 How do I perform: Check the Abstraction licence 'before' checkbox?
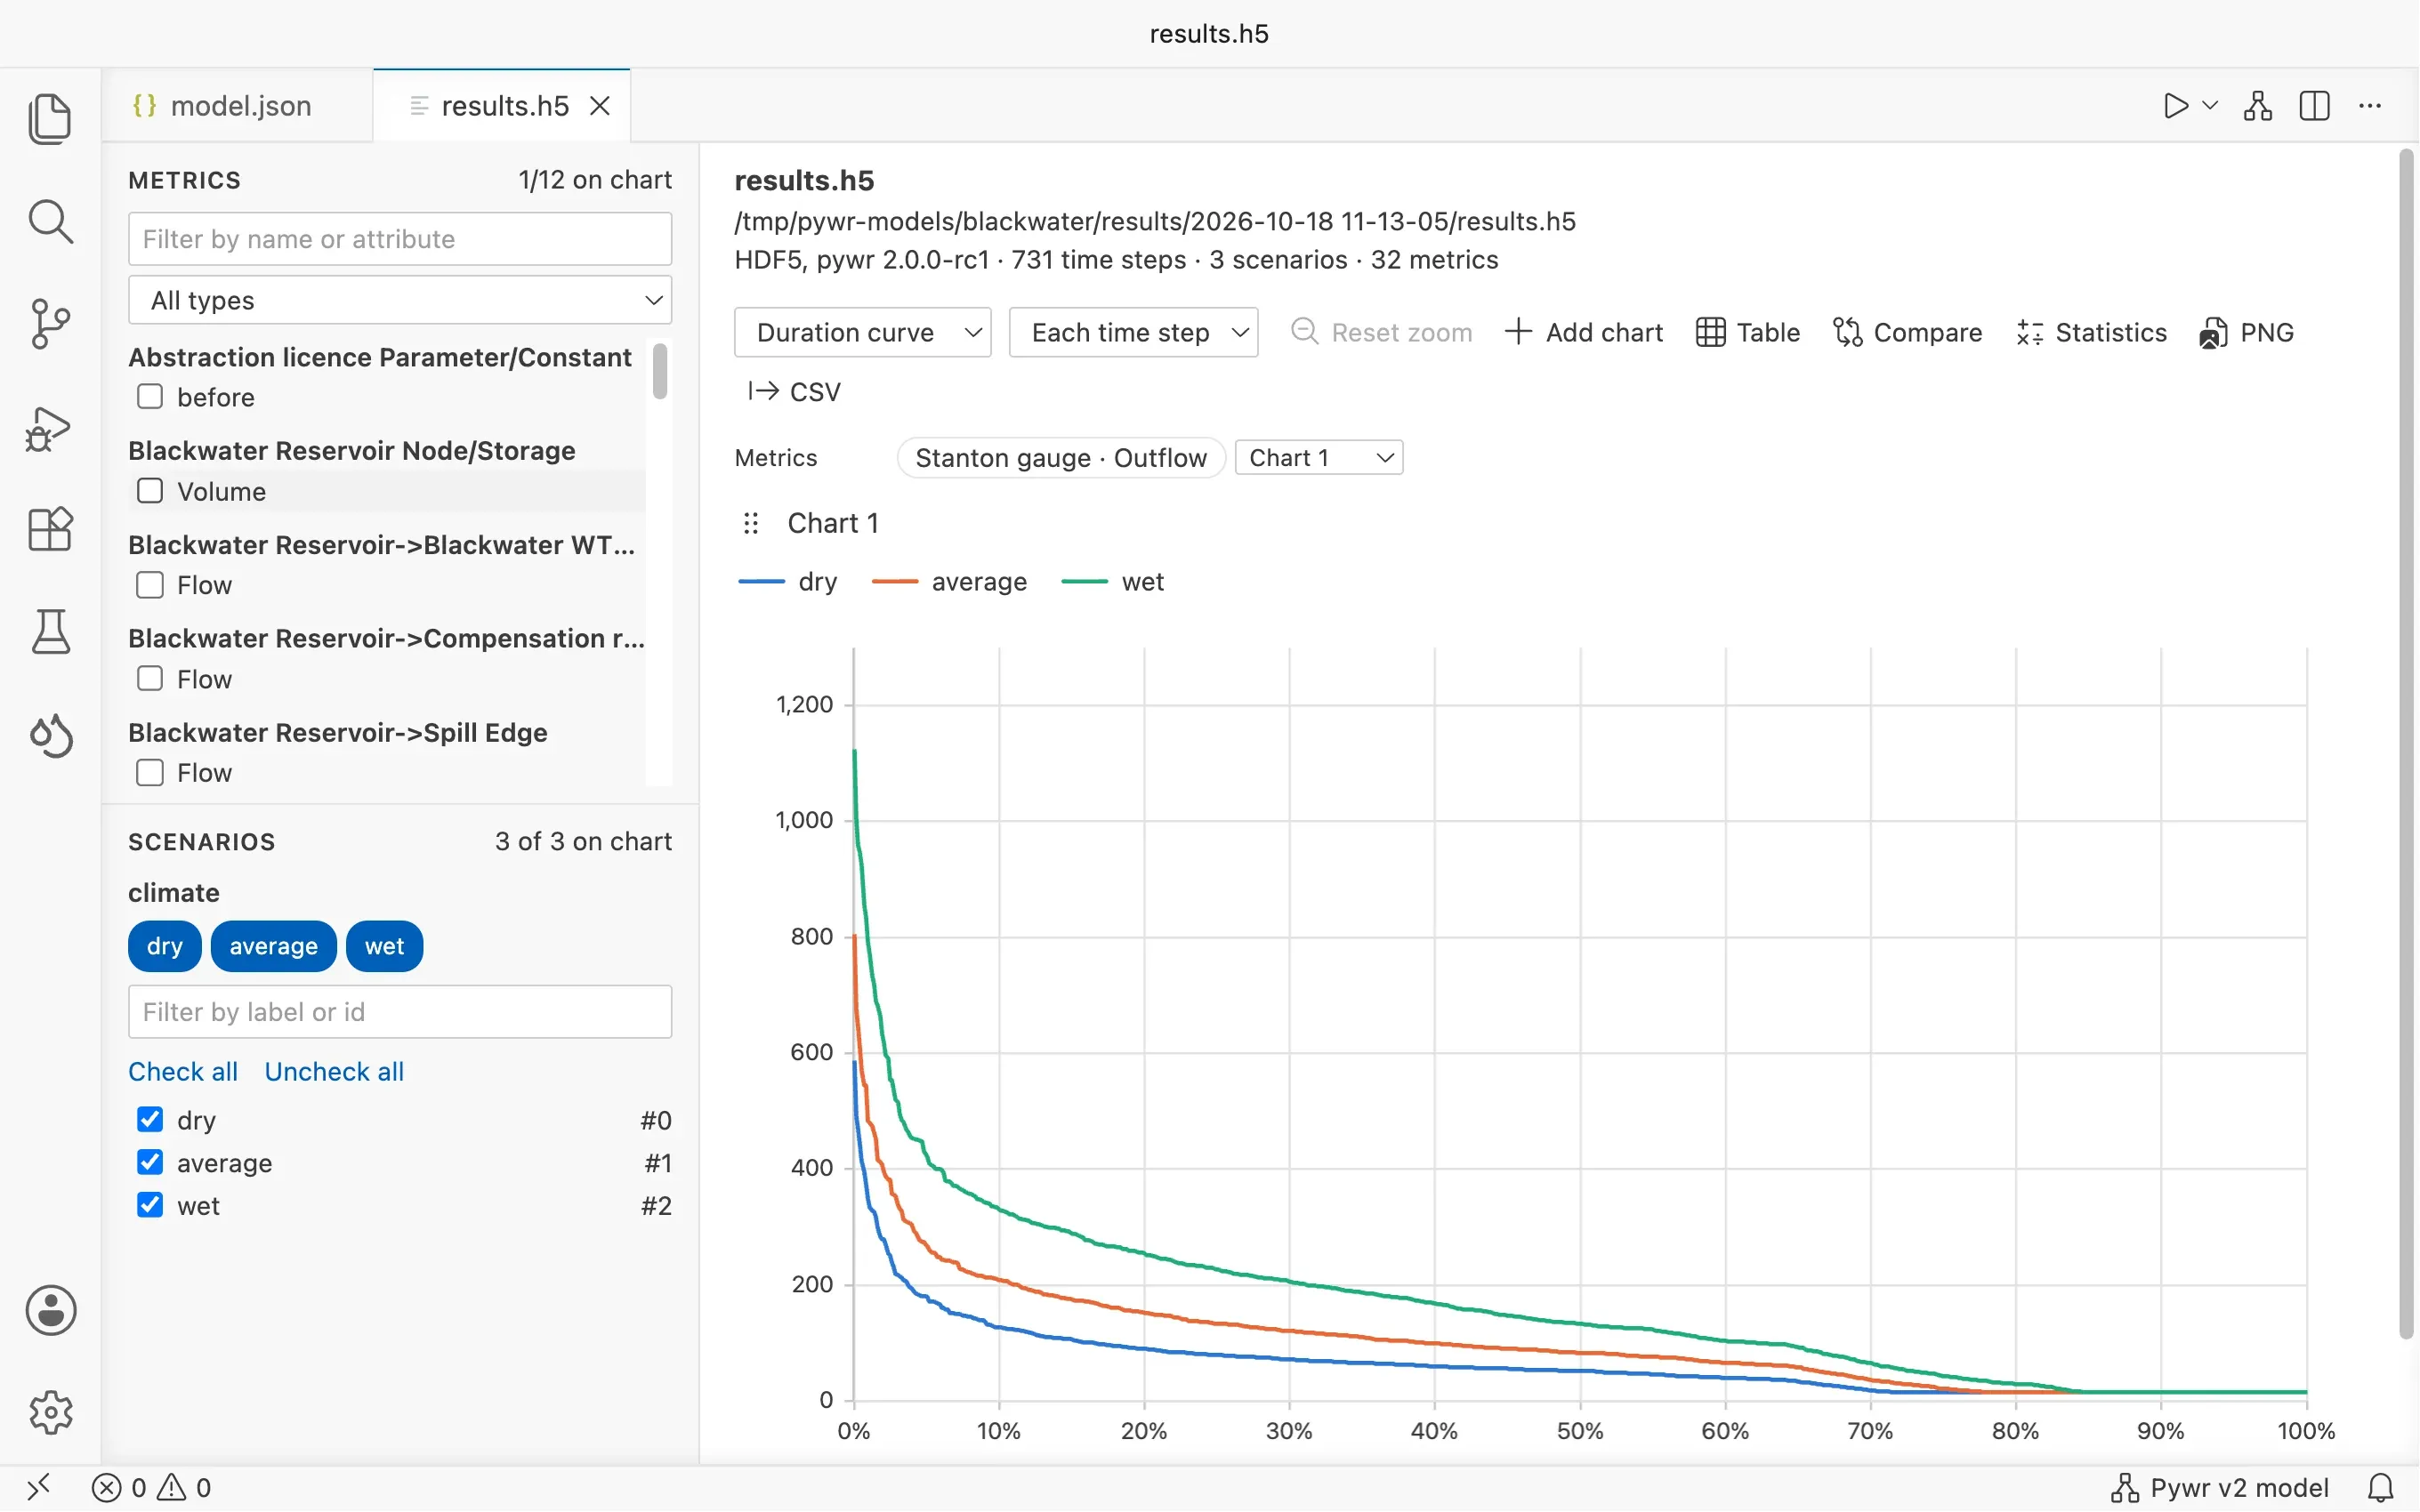pyautogui.click(x=150, y=397)
